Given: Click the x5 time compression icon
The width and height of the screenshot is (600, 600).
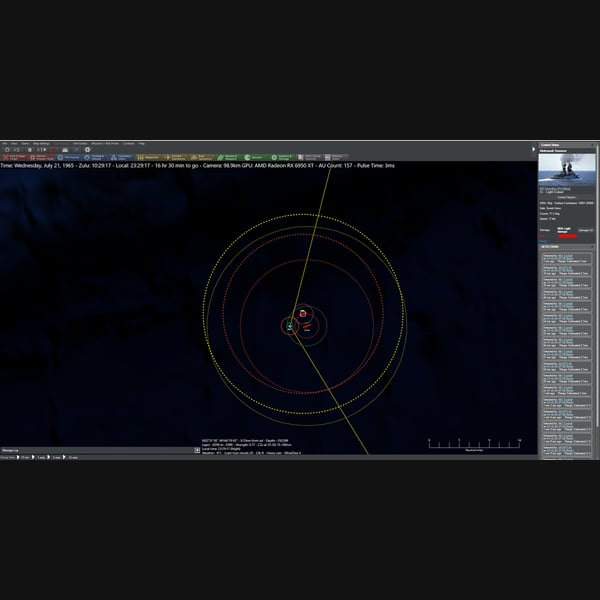Looking at the screenshot, I should coord(17,150).
